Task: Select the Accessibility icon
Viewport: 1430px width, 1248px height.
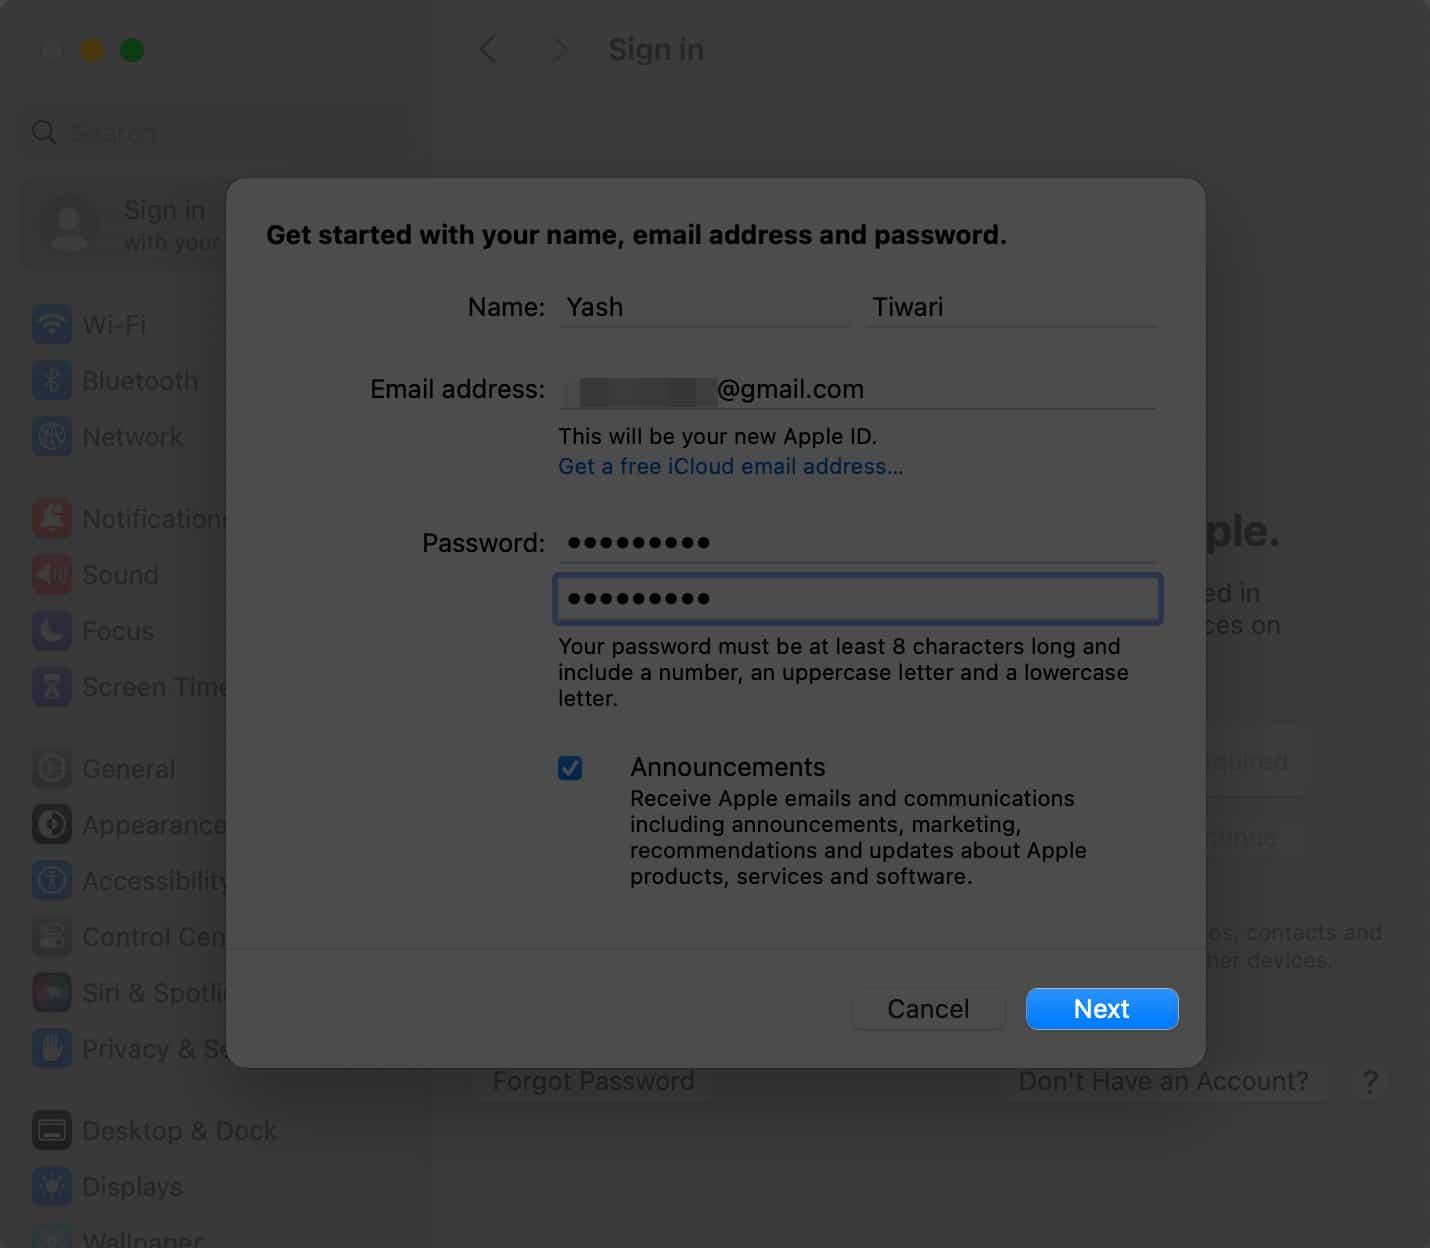Action: click(52, 880)
